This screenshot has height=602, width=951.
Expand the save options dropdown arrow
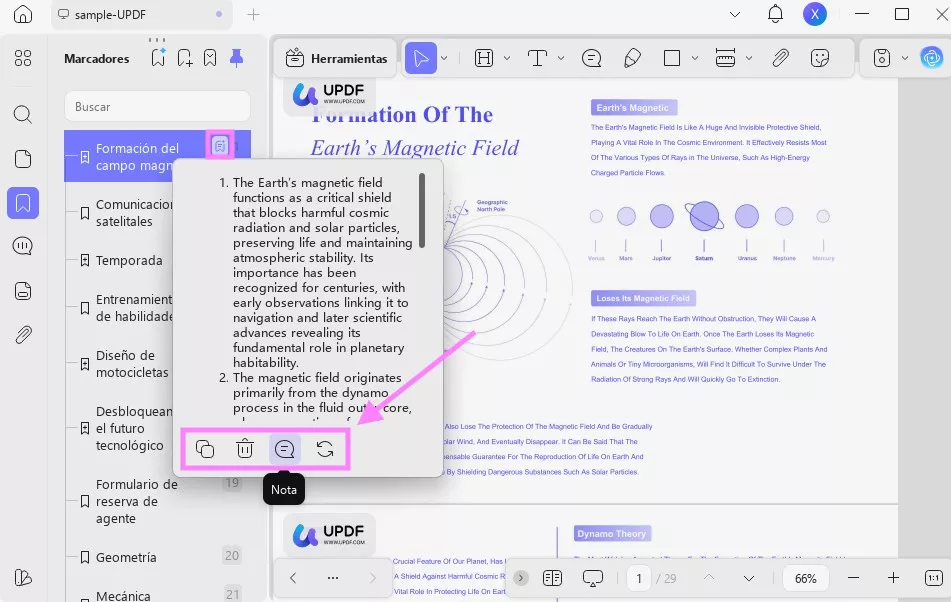[905, 58]
